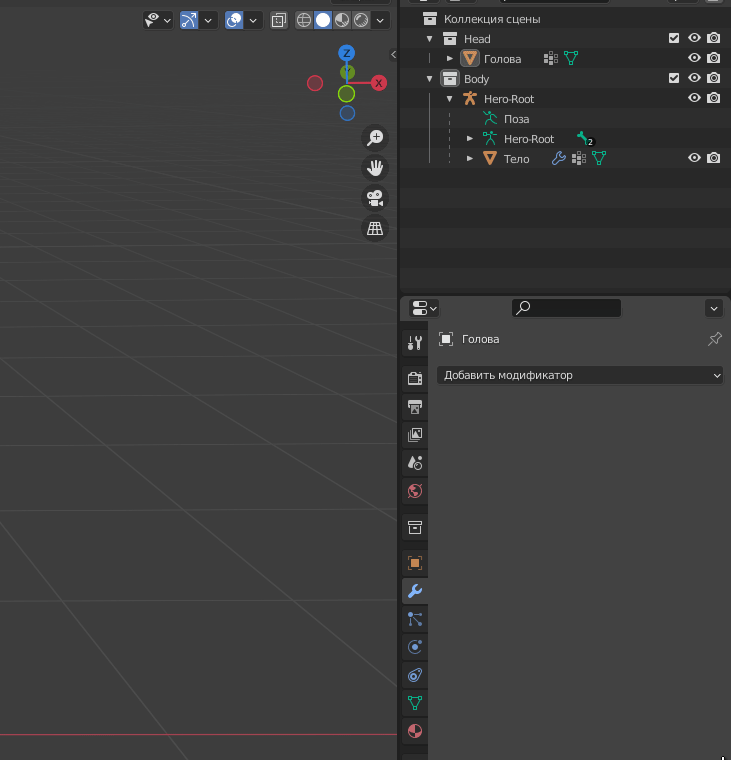Select the pan view hand icon
Screen dimensions: 731x760
click(375, 168)
